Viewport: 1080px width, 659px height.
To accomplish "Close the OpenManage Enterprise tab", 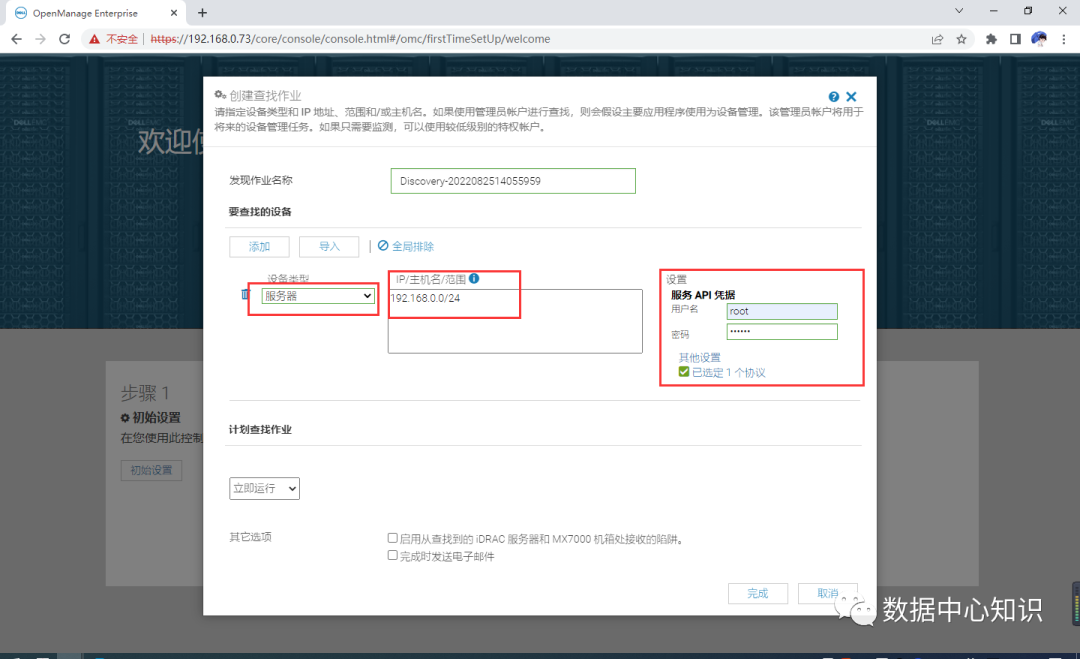I will coord(174,13).
